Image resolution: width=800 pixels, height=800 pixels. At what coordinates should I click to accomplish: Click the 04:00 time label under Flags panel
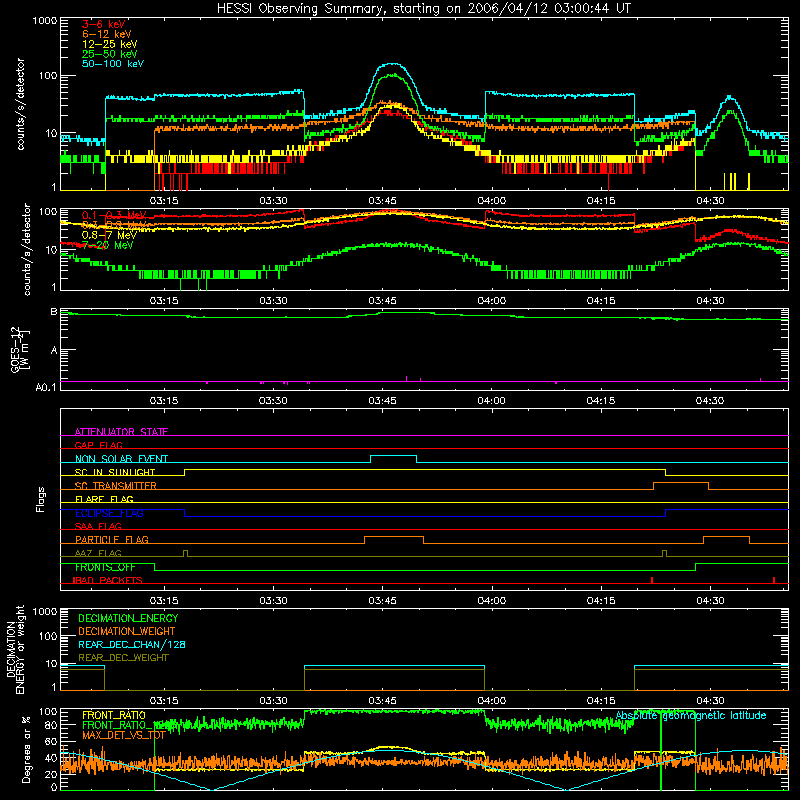(491, 601)
